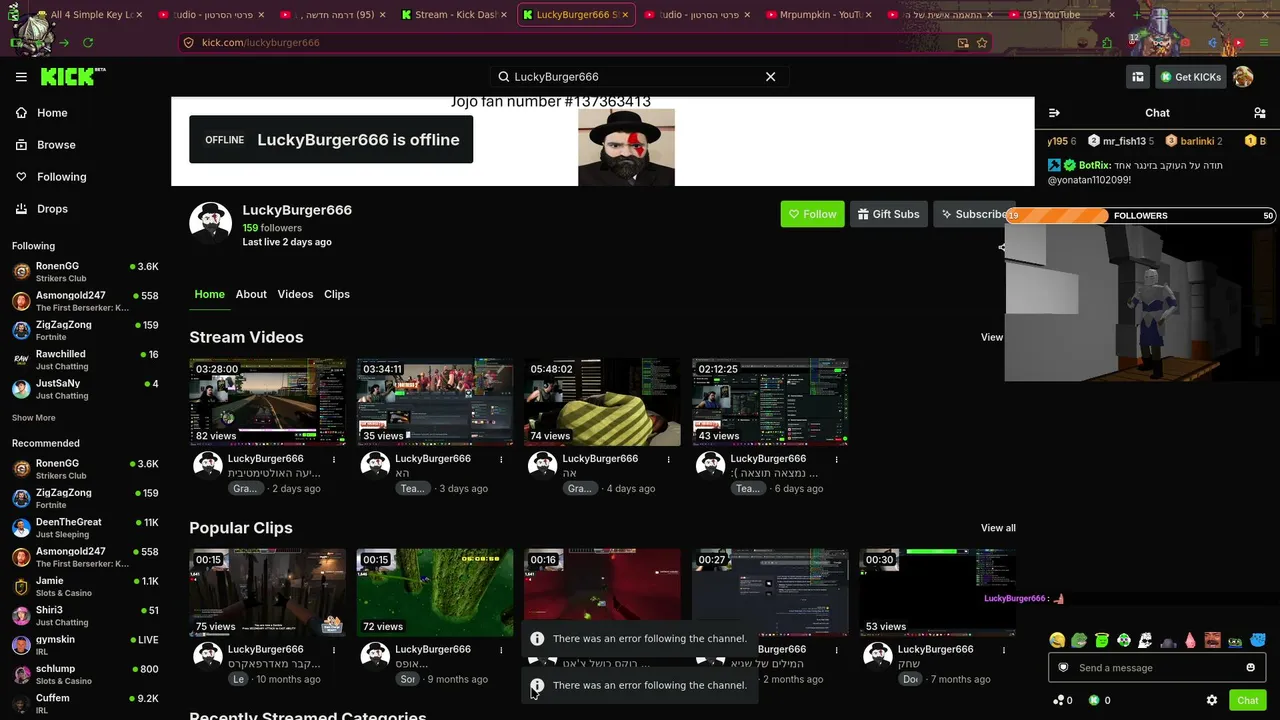Send message with green Chat button
The height and width of the screenshot is (720, 1280).
point(1247,701)
